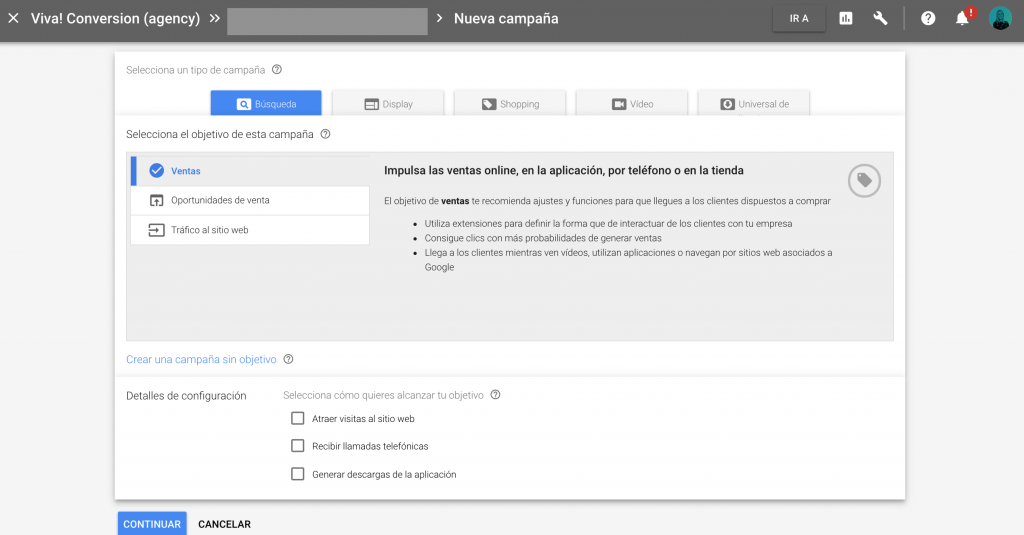Click the greyed-out account name breadcrumb
1024x535 pixels.
(x=327, y=21)
